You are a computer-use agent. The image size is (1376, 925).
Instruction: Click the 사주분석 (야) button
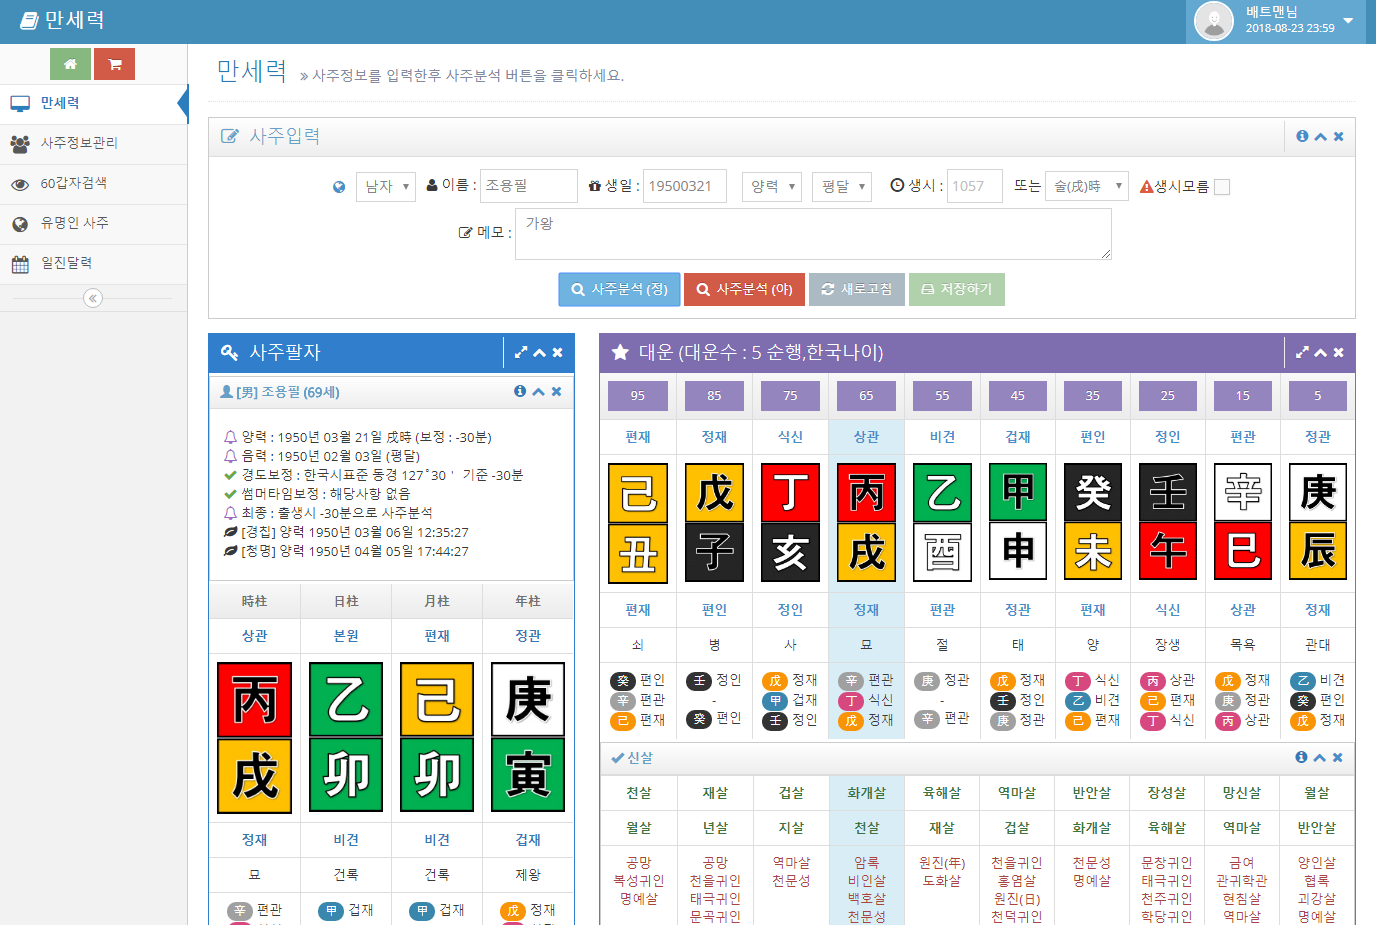744,289
